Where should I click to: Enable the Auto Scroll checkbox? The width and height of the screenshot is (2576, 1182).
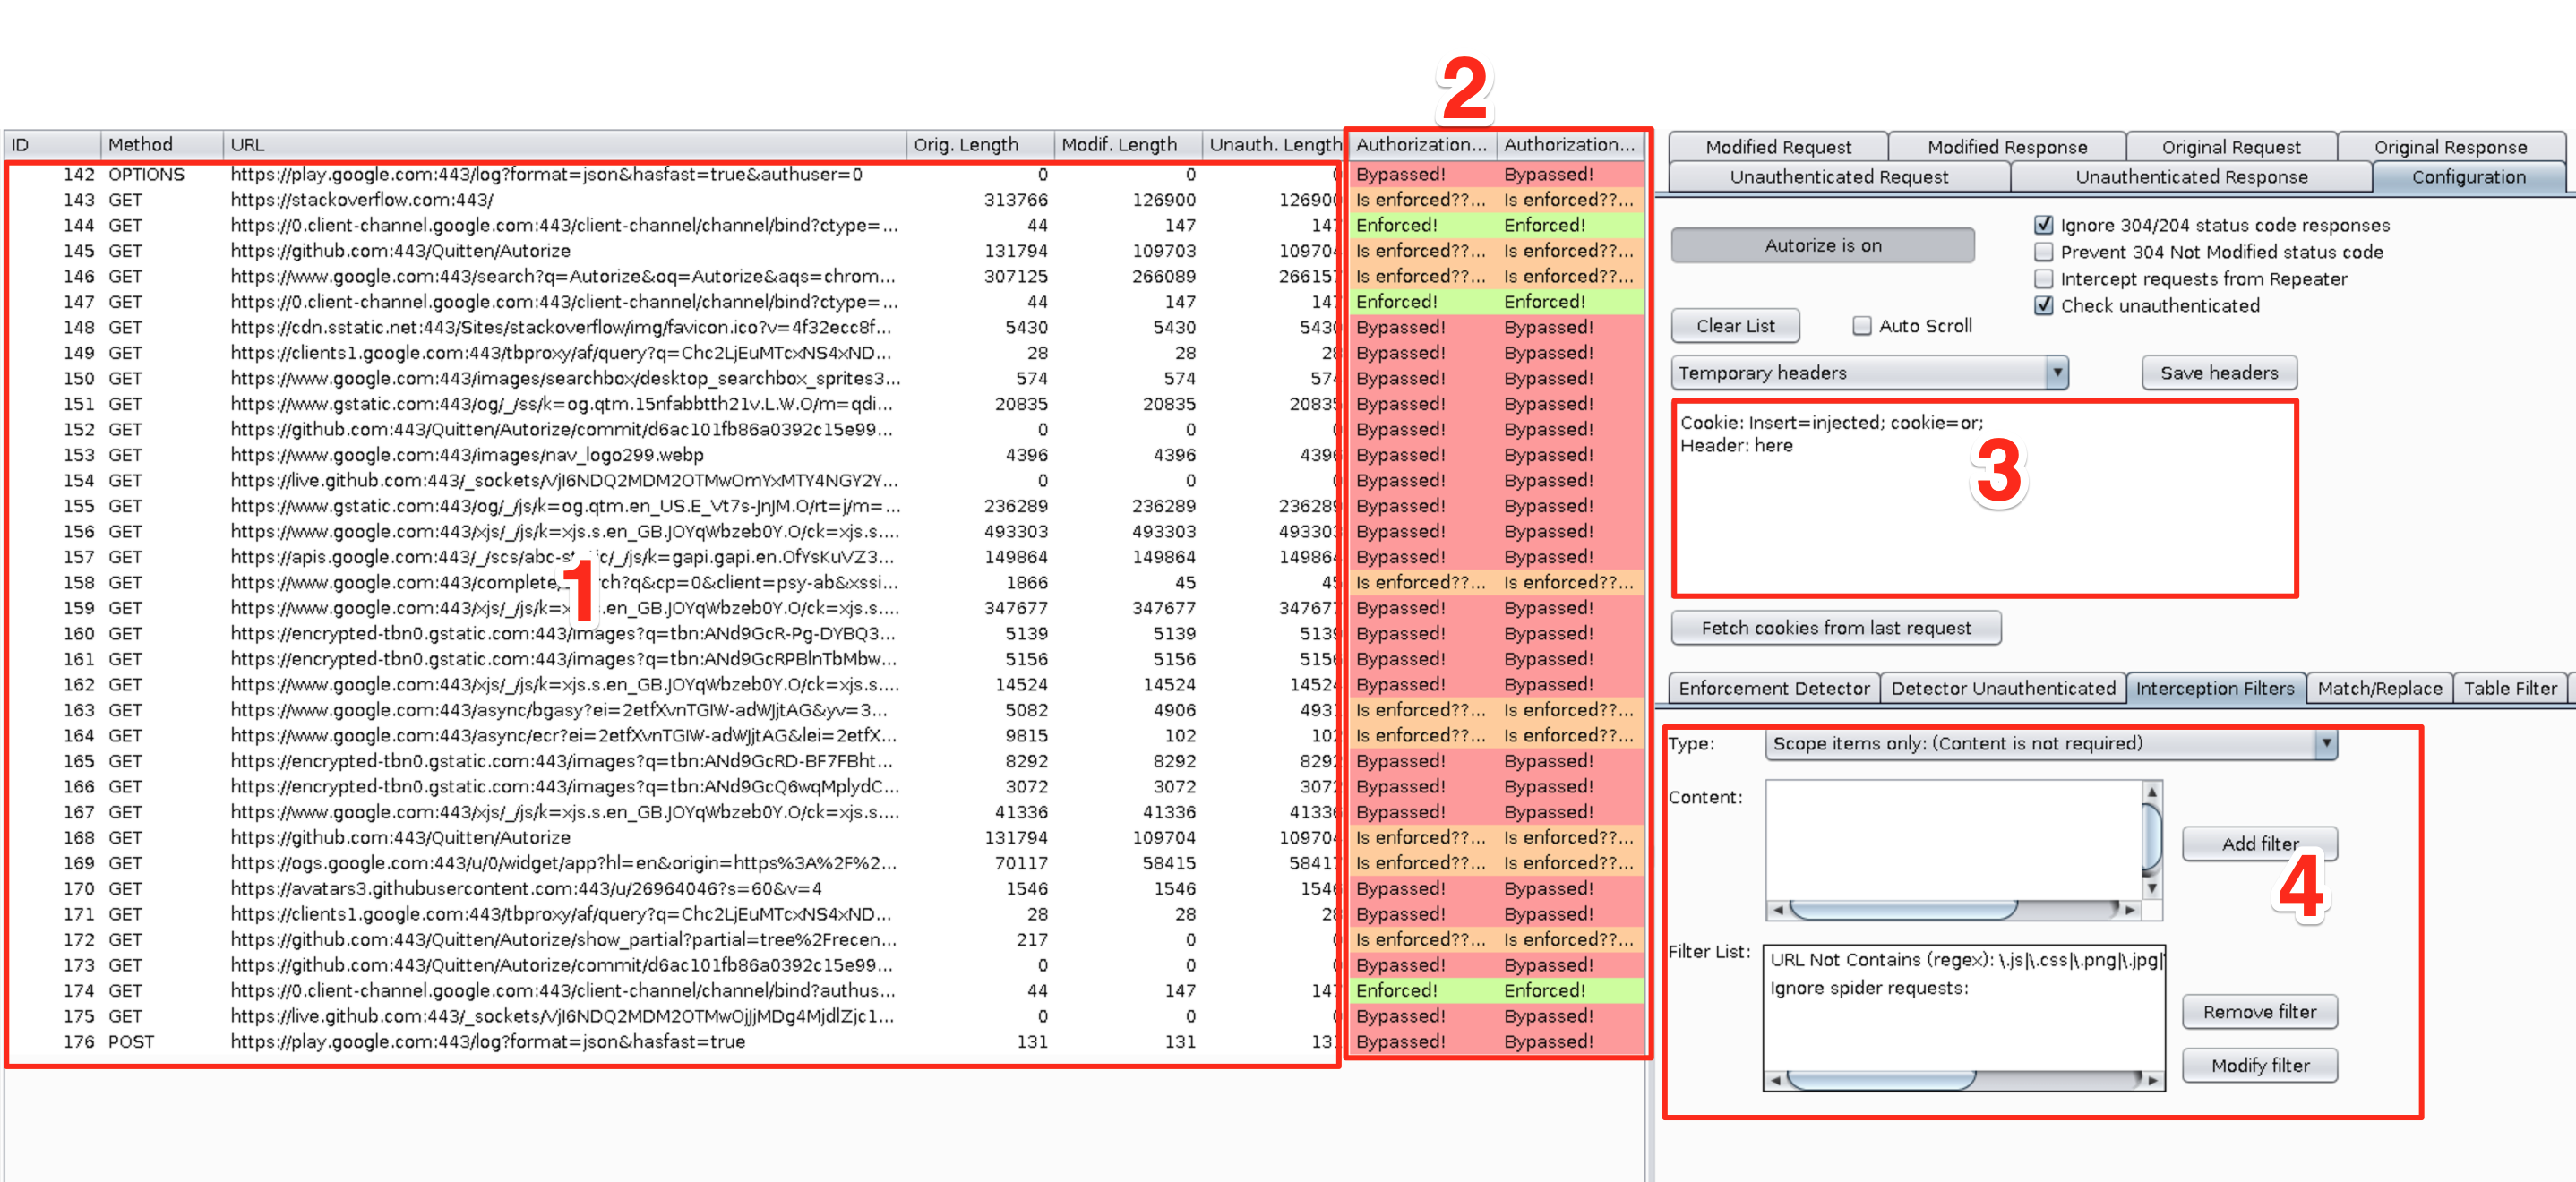click(x=1861, y=326)
